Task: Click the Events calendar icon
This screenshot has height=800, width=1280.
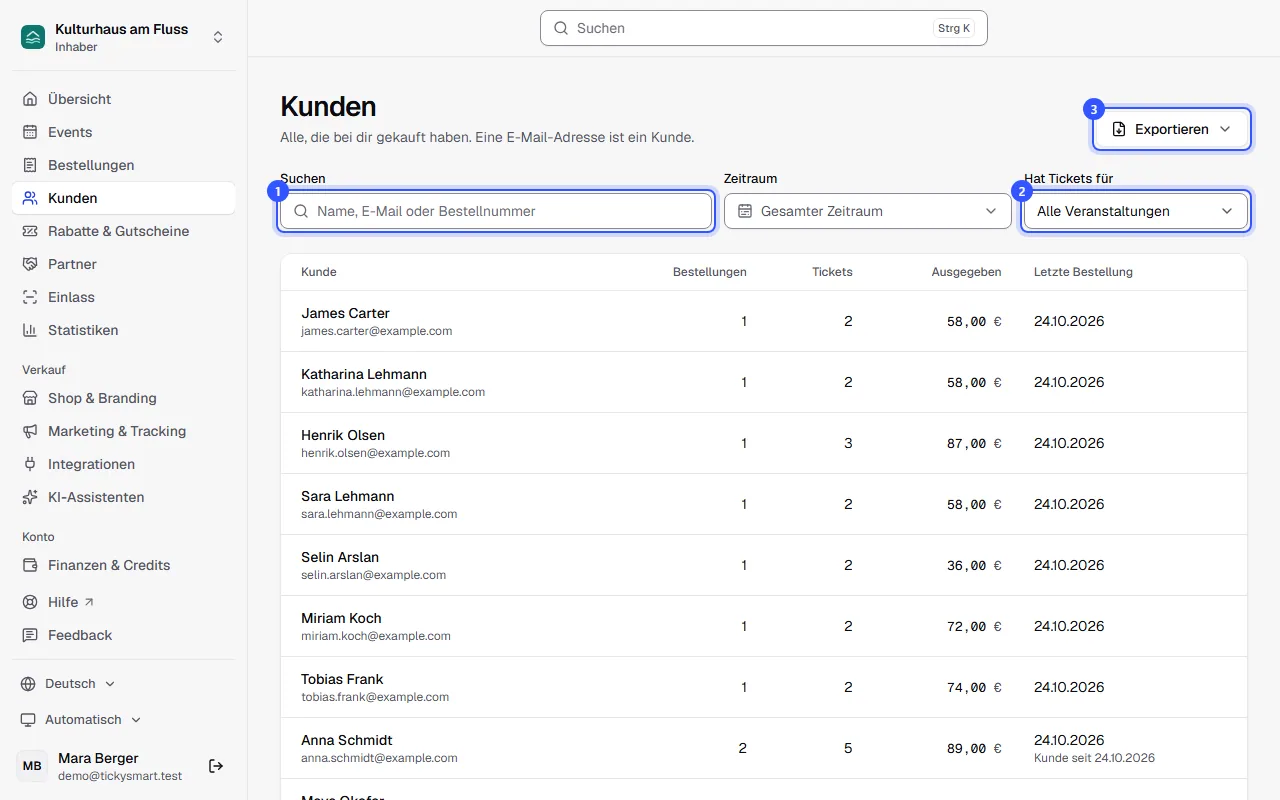Action: pyautogui.click(x=30, y=132)
